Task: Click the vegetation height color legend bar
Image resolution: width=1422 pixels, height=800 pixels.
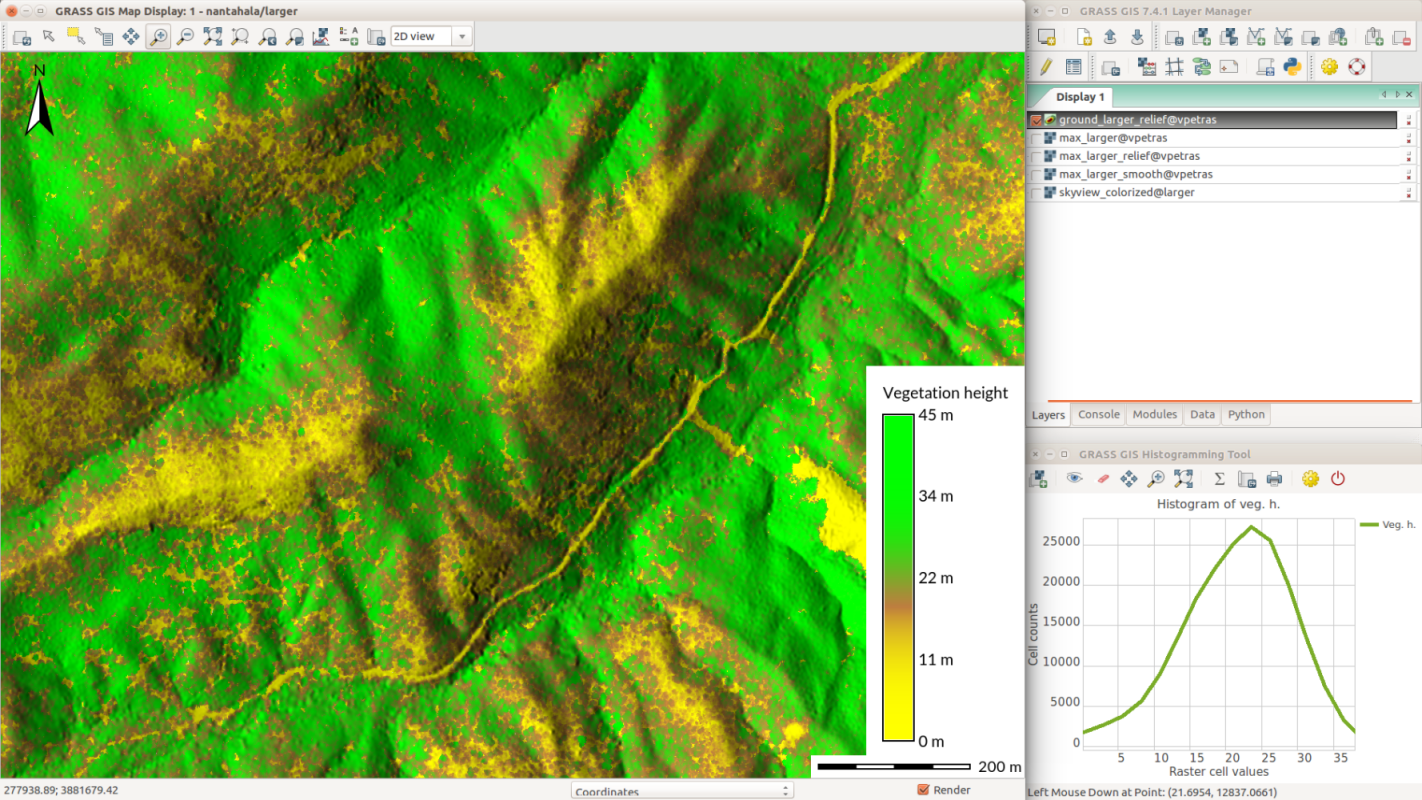Action: (x=898, y=578)
